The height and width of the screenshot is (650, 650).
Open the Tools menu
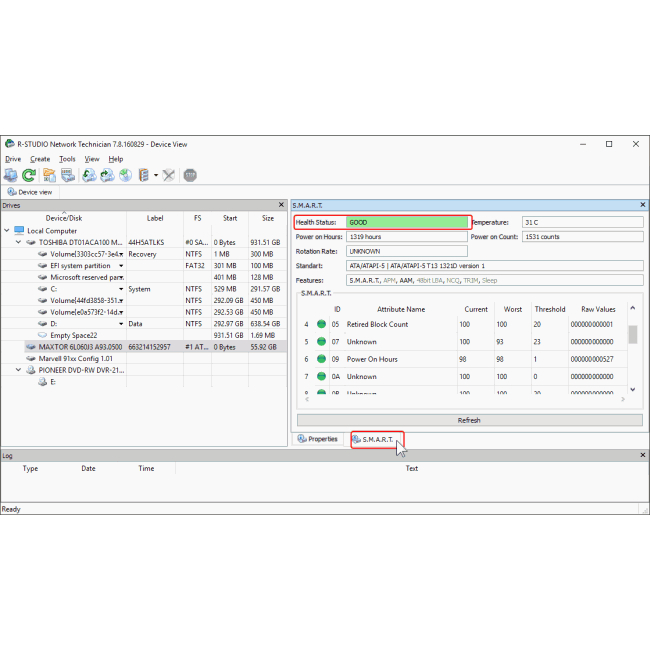pyautogui.click(x=67, y=159)
